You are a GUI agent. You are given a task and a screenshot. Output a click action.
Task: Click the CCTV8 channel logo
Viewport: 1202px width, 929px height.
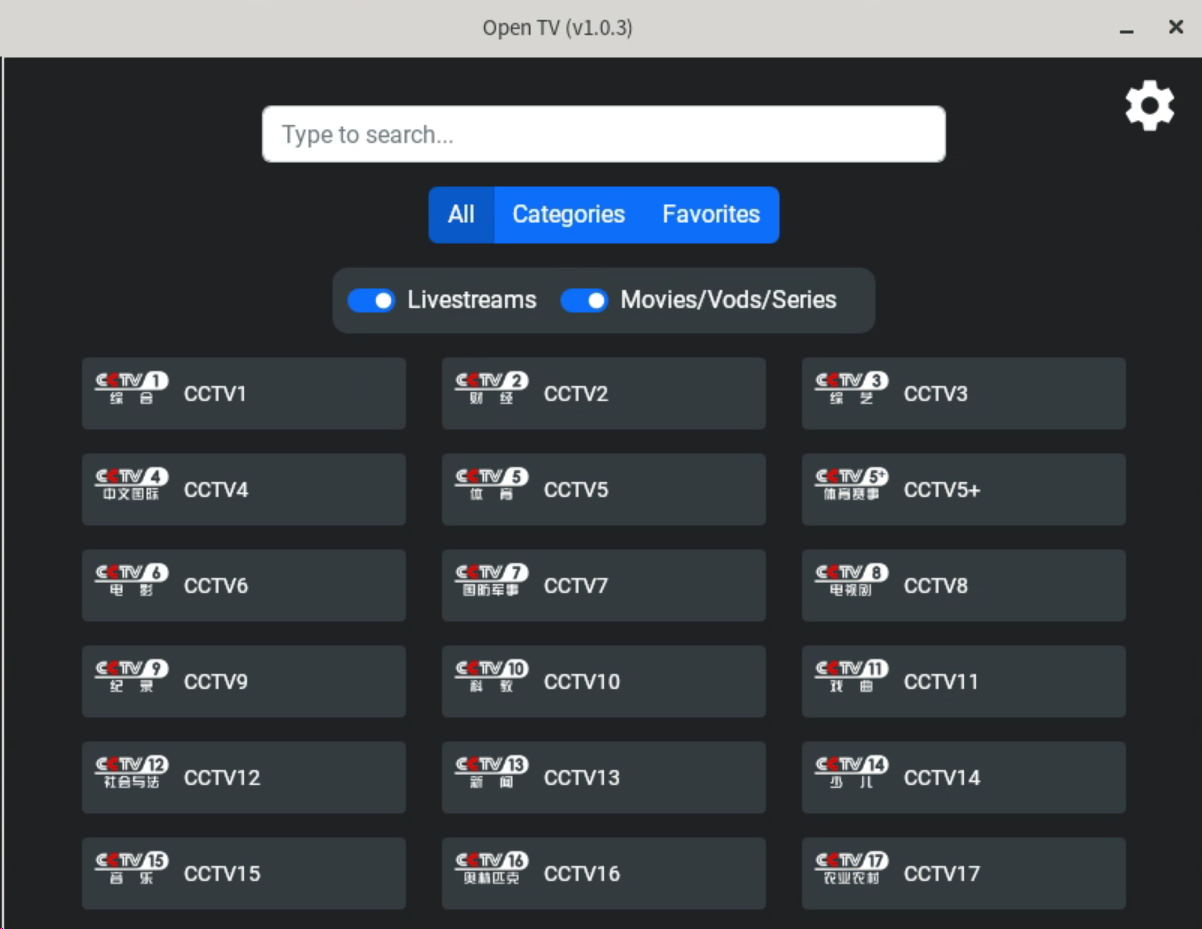coord(852,581)
